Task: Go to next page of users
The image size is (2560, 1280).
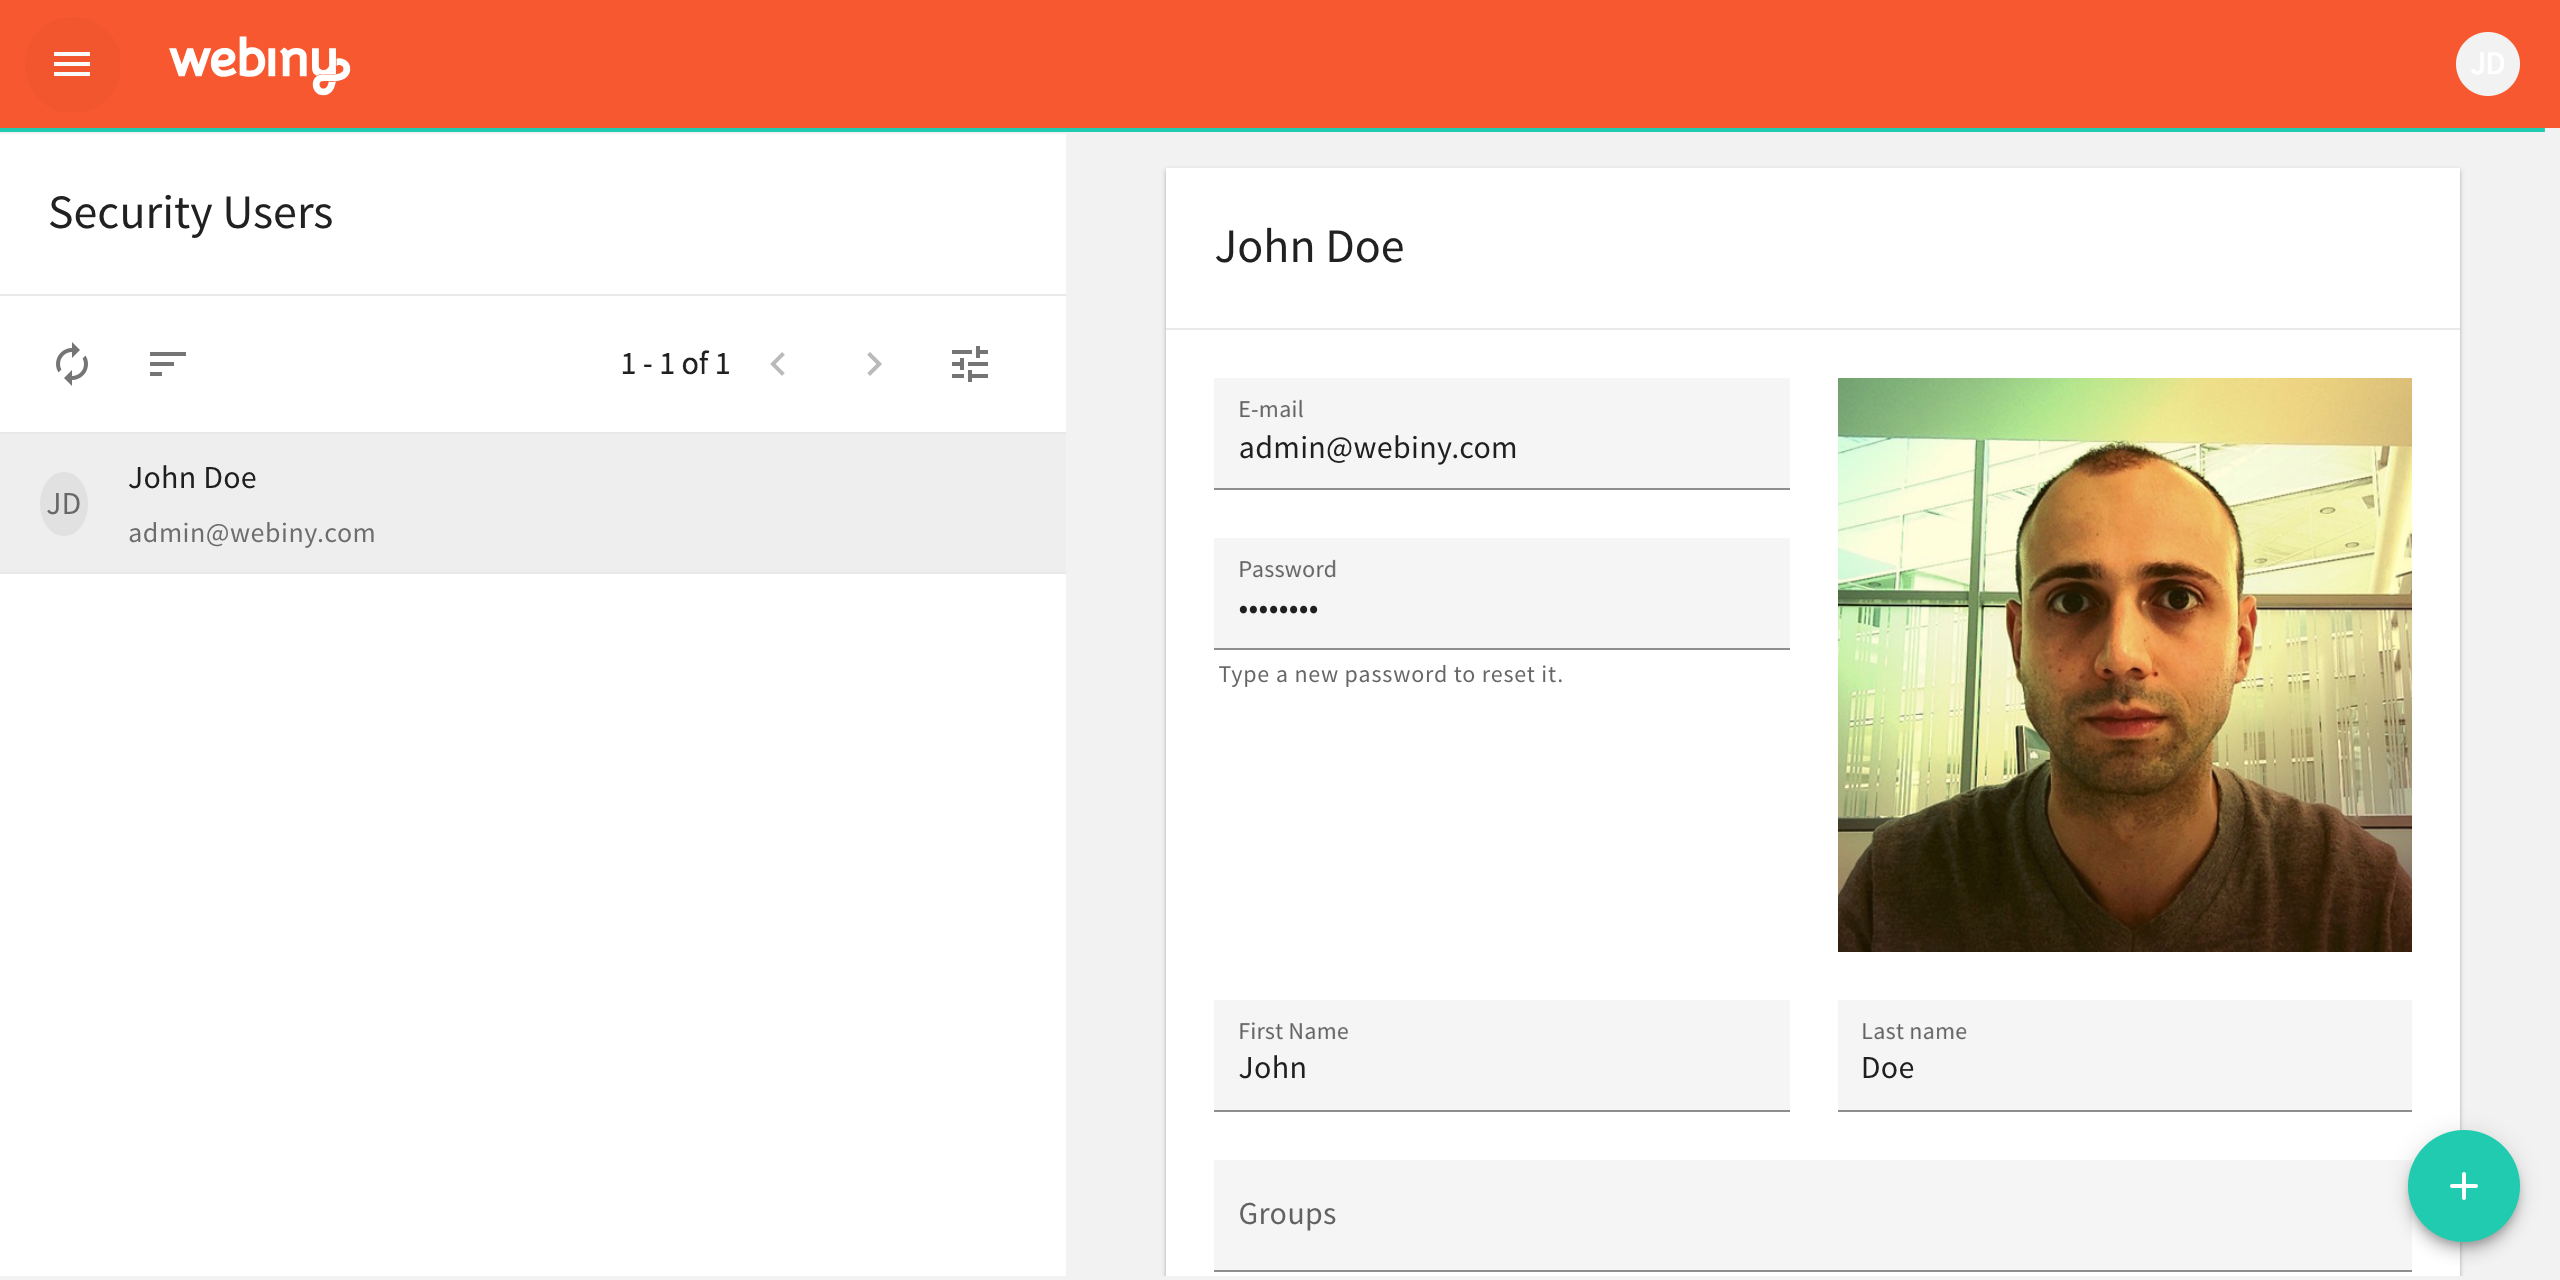Action: 874,364
